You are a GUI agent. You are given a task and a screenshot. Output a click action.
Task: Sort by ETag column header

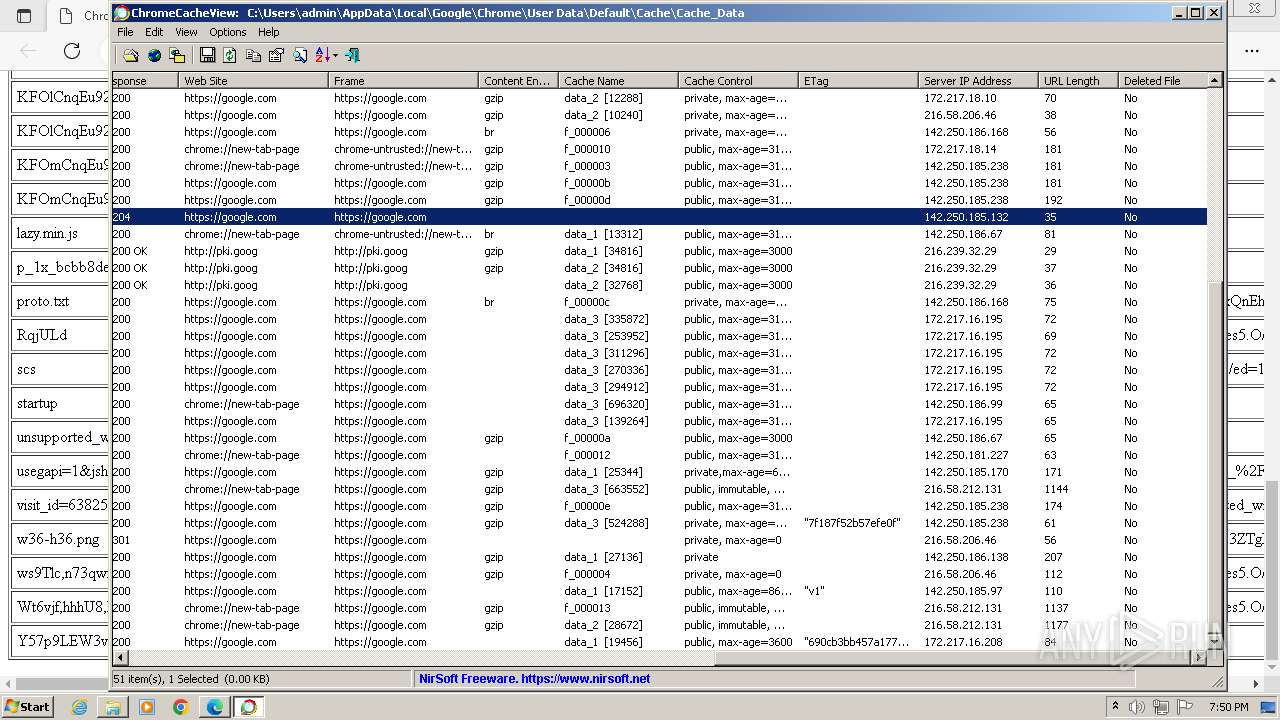click(858, 80)
